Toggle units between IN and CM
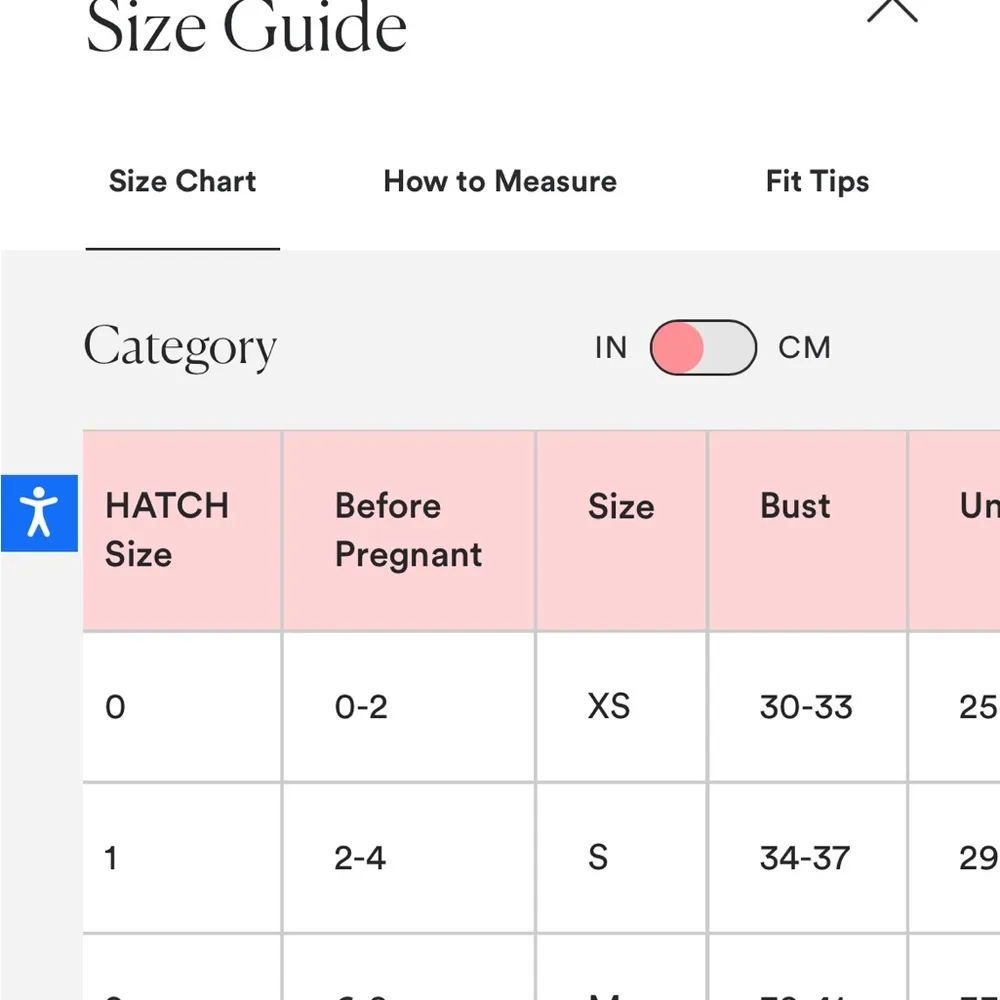This screenshot has height=1000, width=1000. [x=702, y=348]
